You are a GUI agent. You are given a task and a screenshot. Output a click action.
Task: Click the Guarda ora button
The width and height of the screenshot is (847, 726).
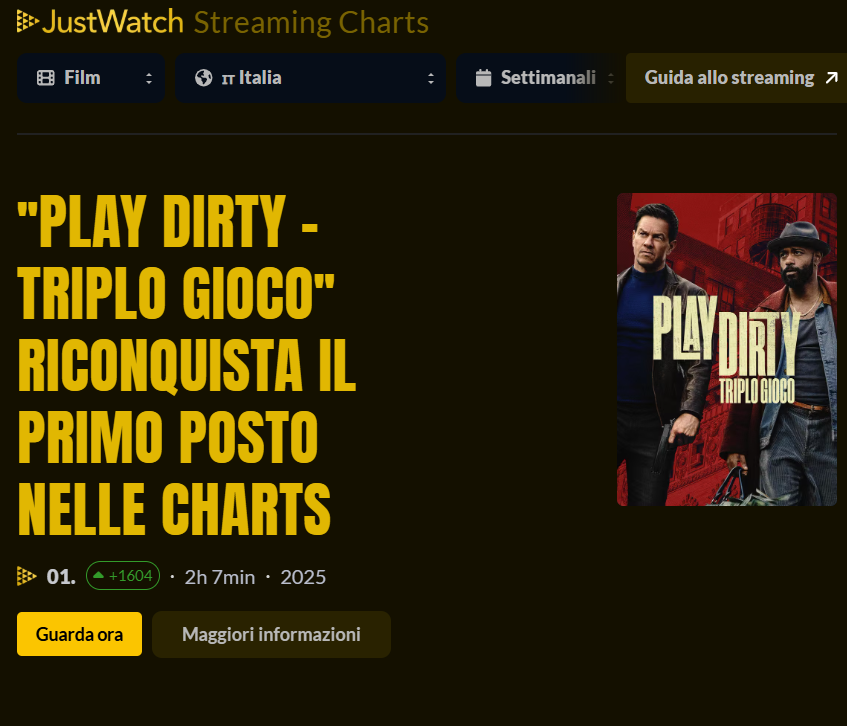(79, 634)
